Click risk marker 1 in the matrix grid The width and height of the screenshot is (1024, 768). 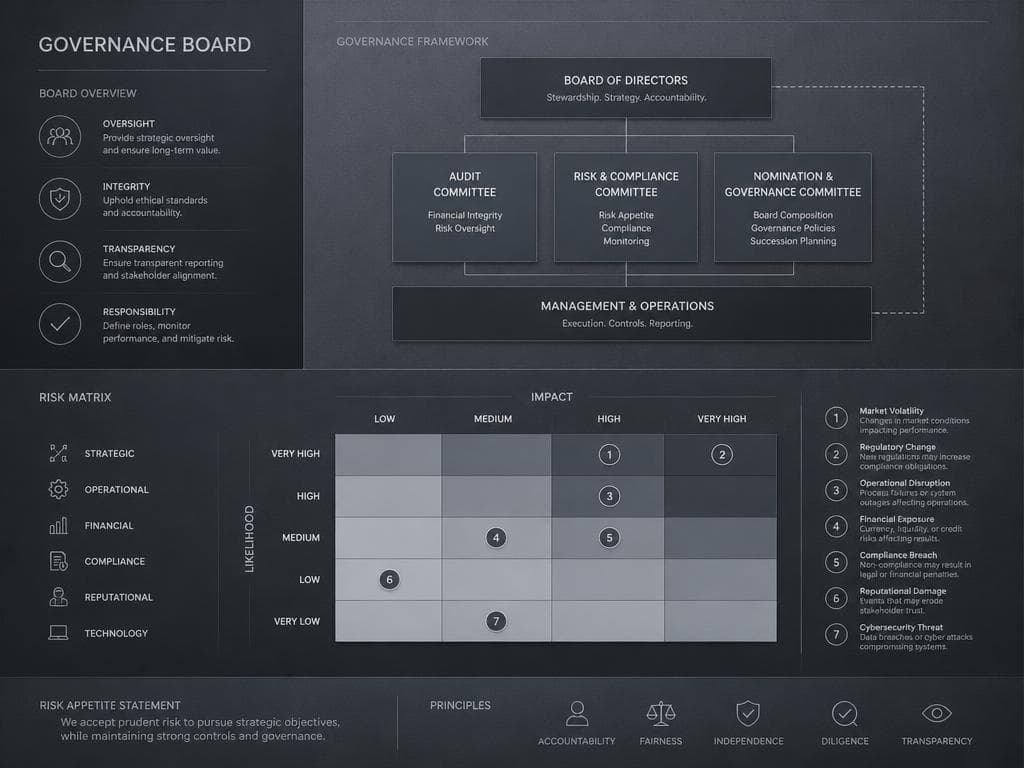609,455
